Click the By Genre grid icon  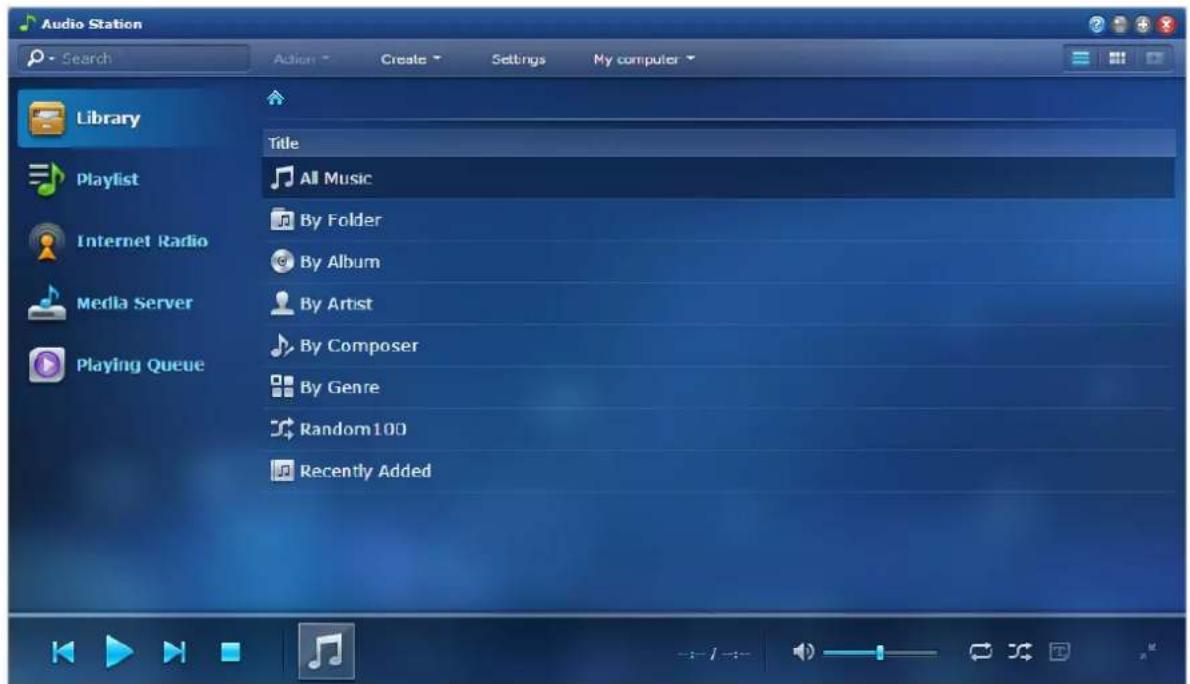coord(282,386)
